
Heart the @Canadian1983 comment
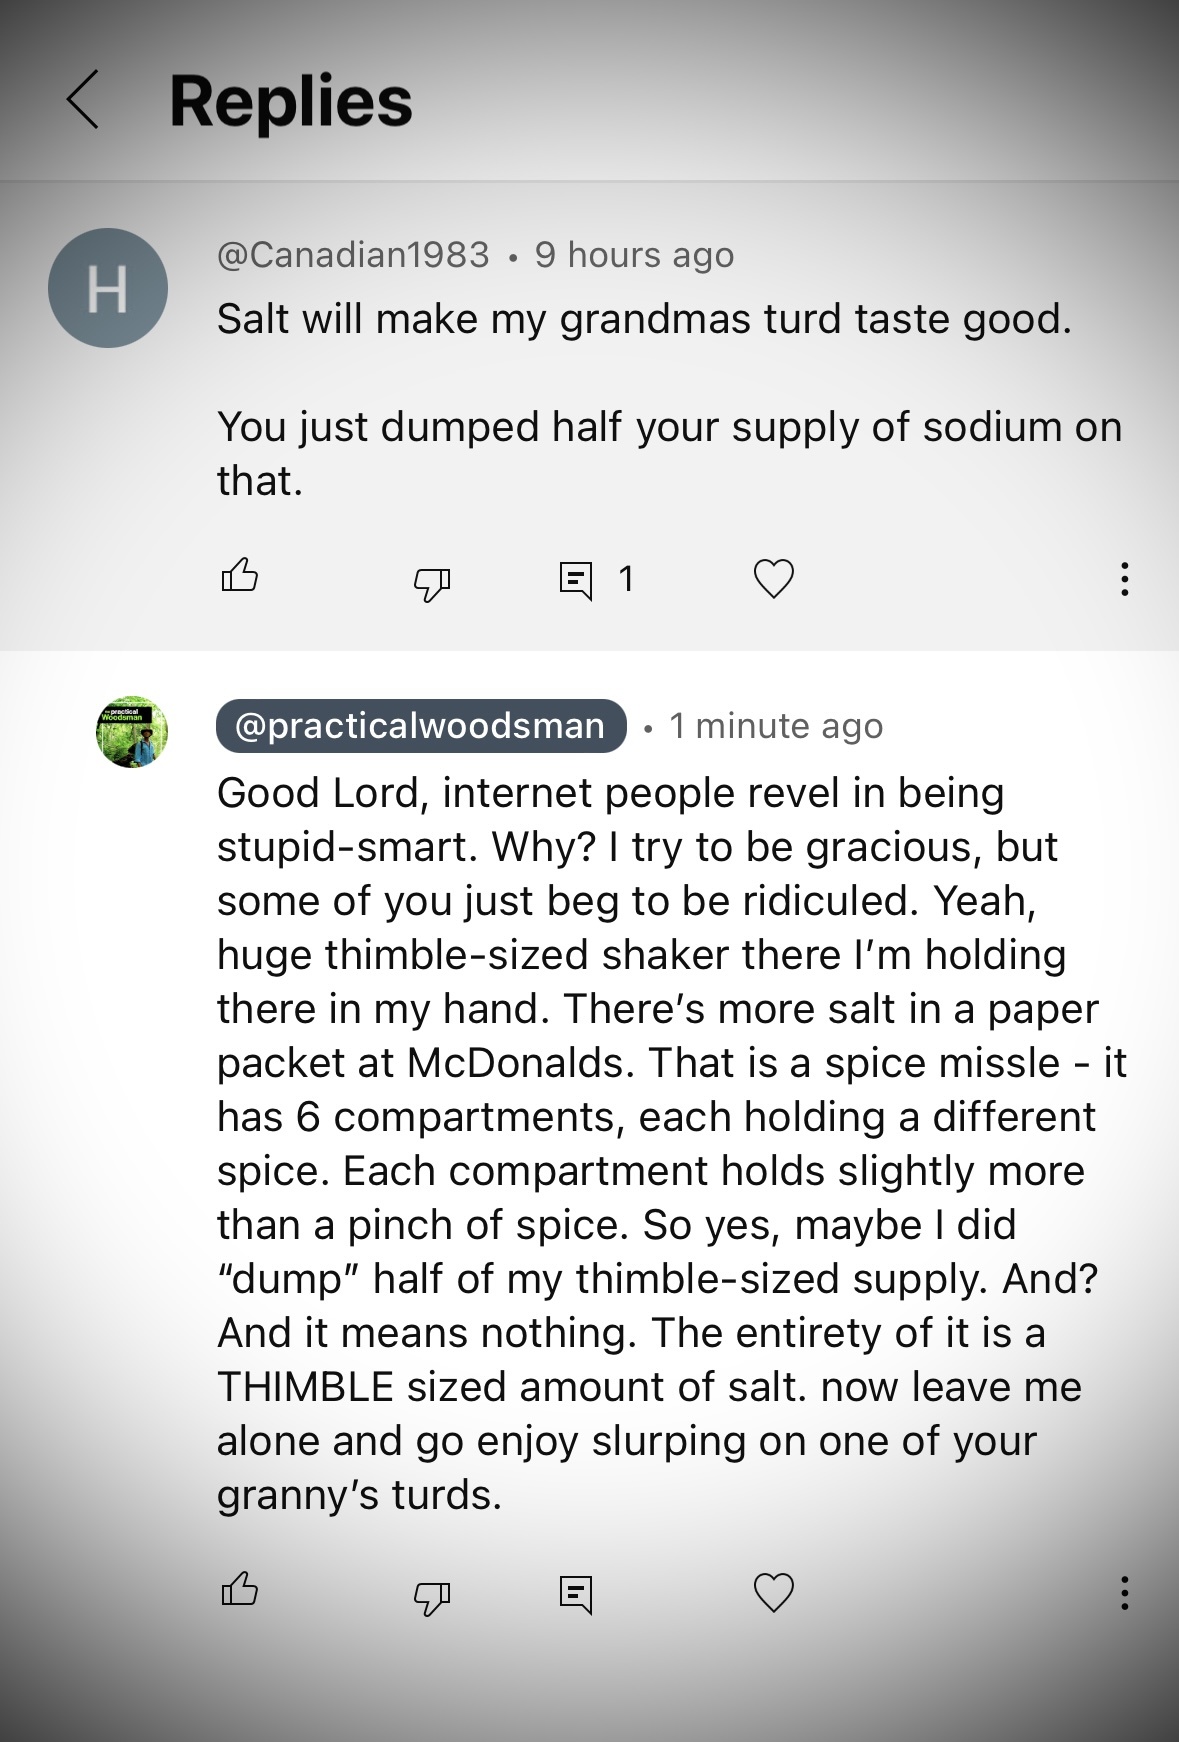pos(773,578)
